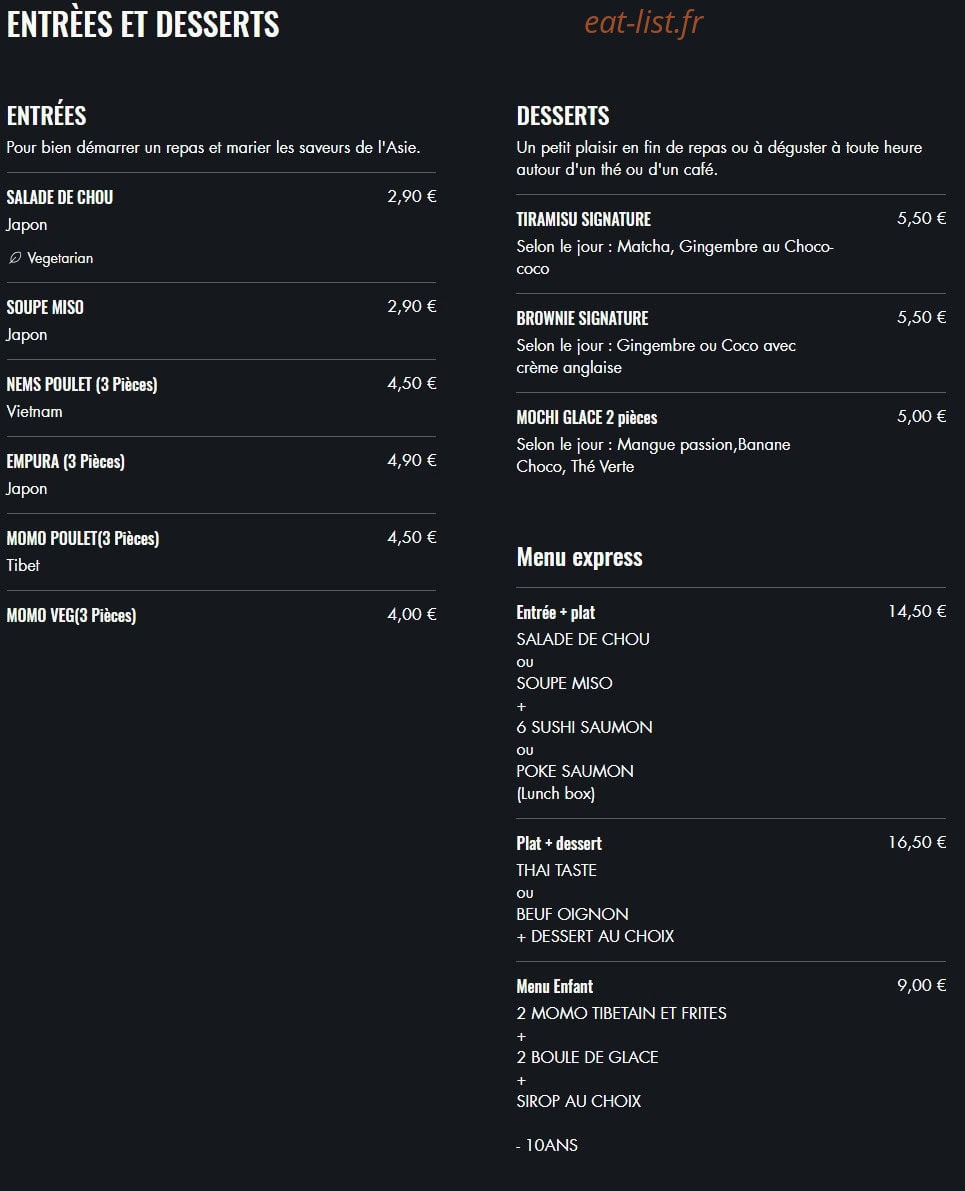Select the Menu Enfant option
This screenshot has height=1191, width=965.
[x=555, y=986]
